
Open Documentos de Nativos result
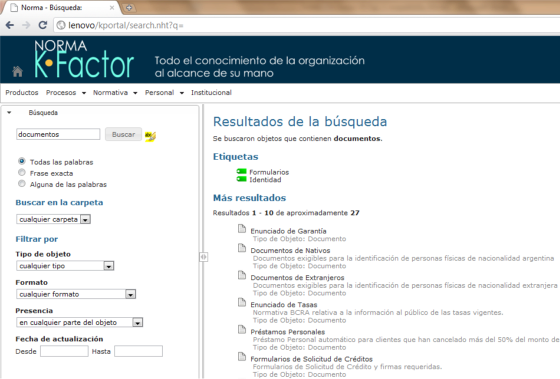point(290,250)
